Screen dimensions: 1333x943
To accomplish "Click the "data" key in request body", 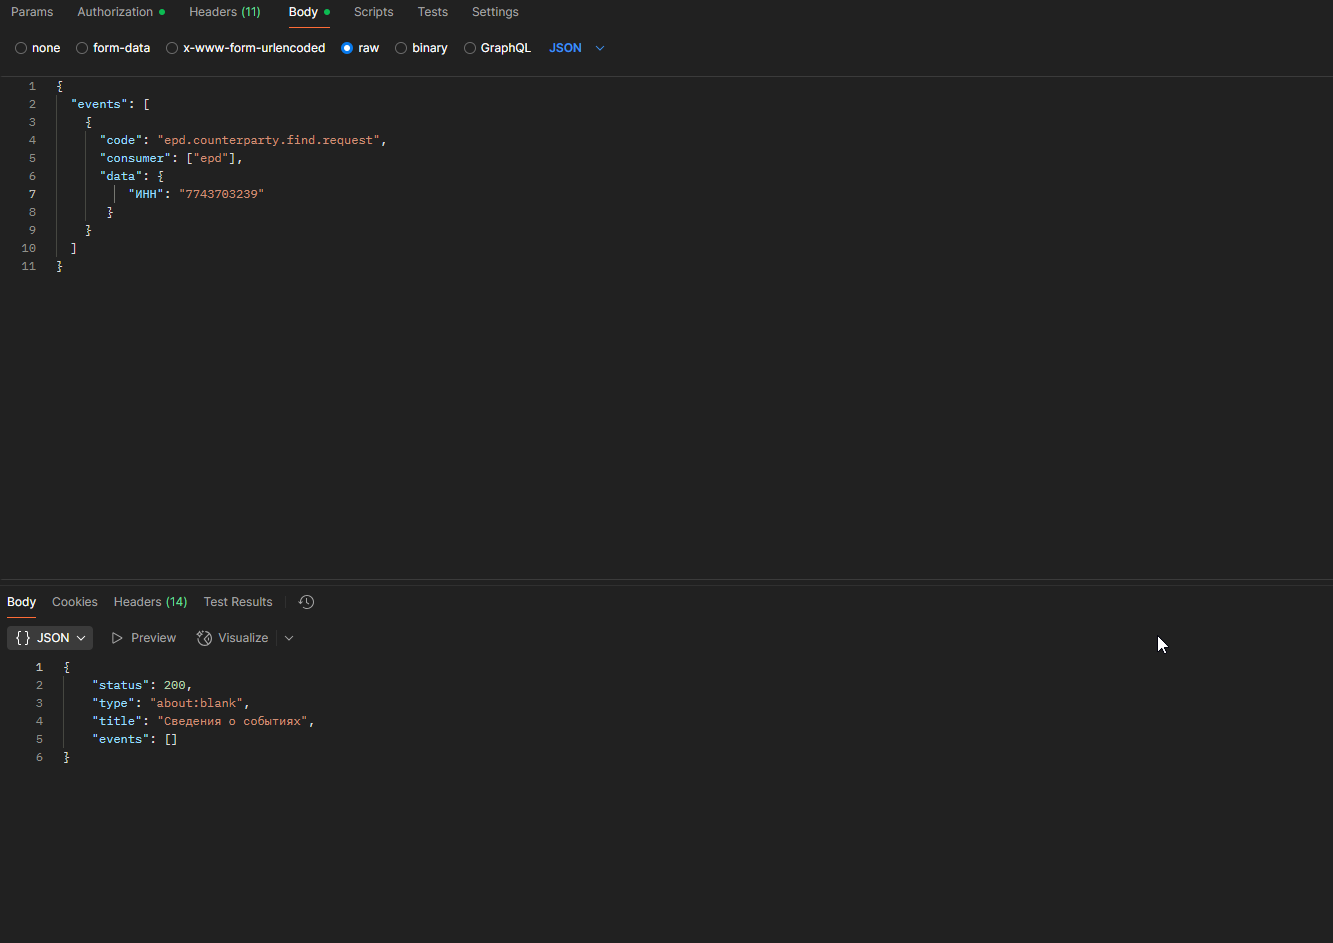I will pyautogui.click(x=121, y=176).
